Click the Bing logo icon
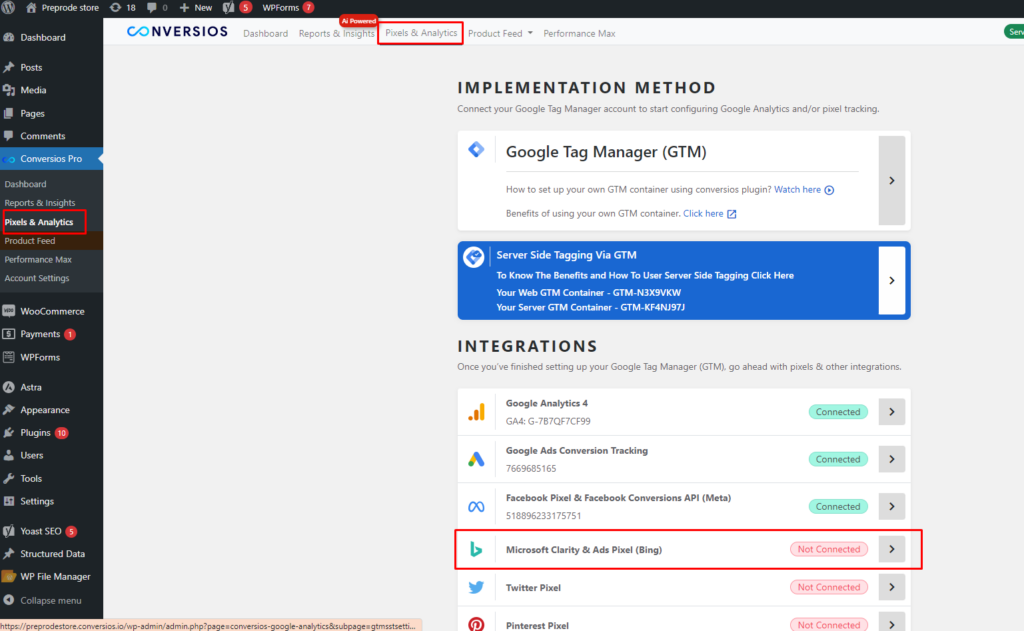Viewport: 1024px width, 631px height. coord(476,549)
